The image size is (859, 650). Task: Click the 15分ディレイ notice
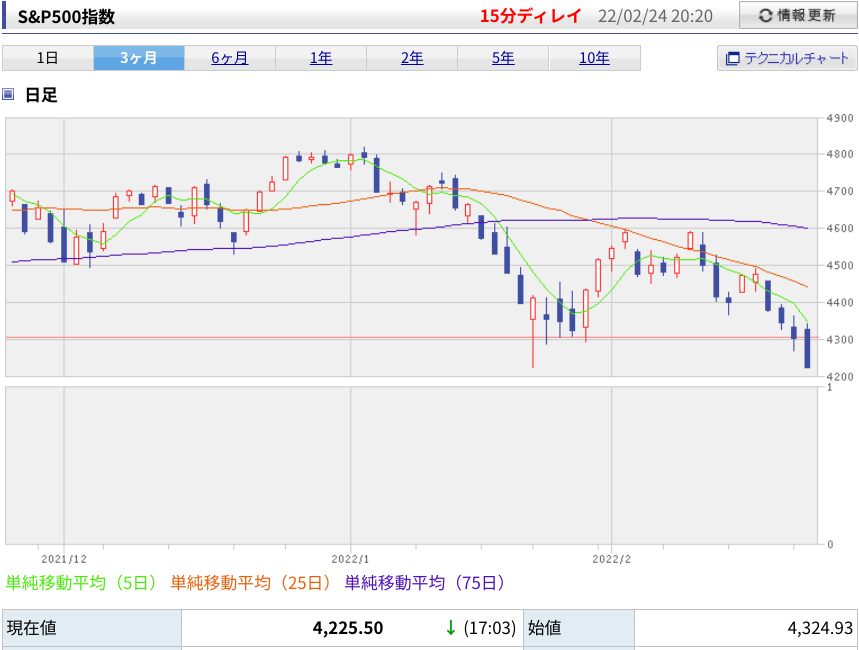click(530, 16)
